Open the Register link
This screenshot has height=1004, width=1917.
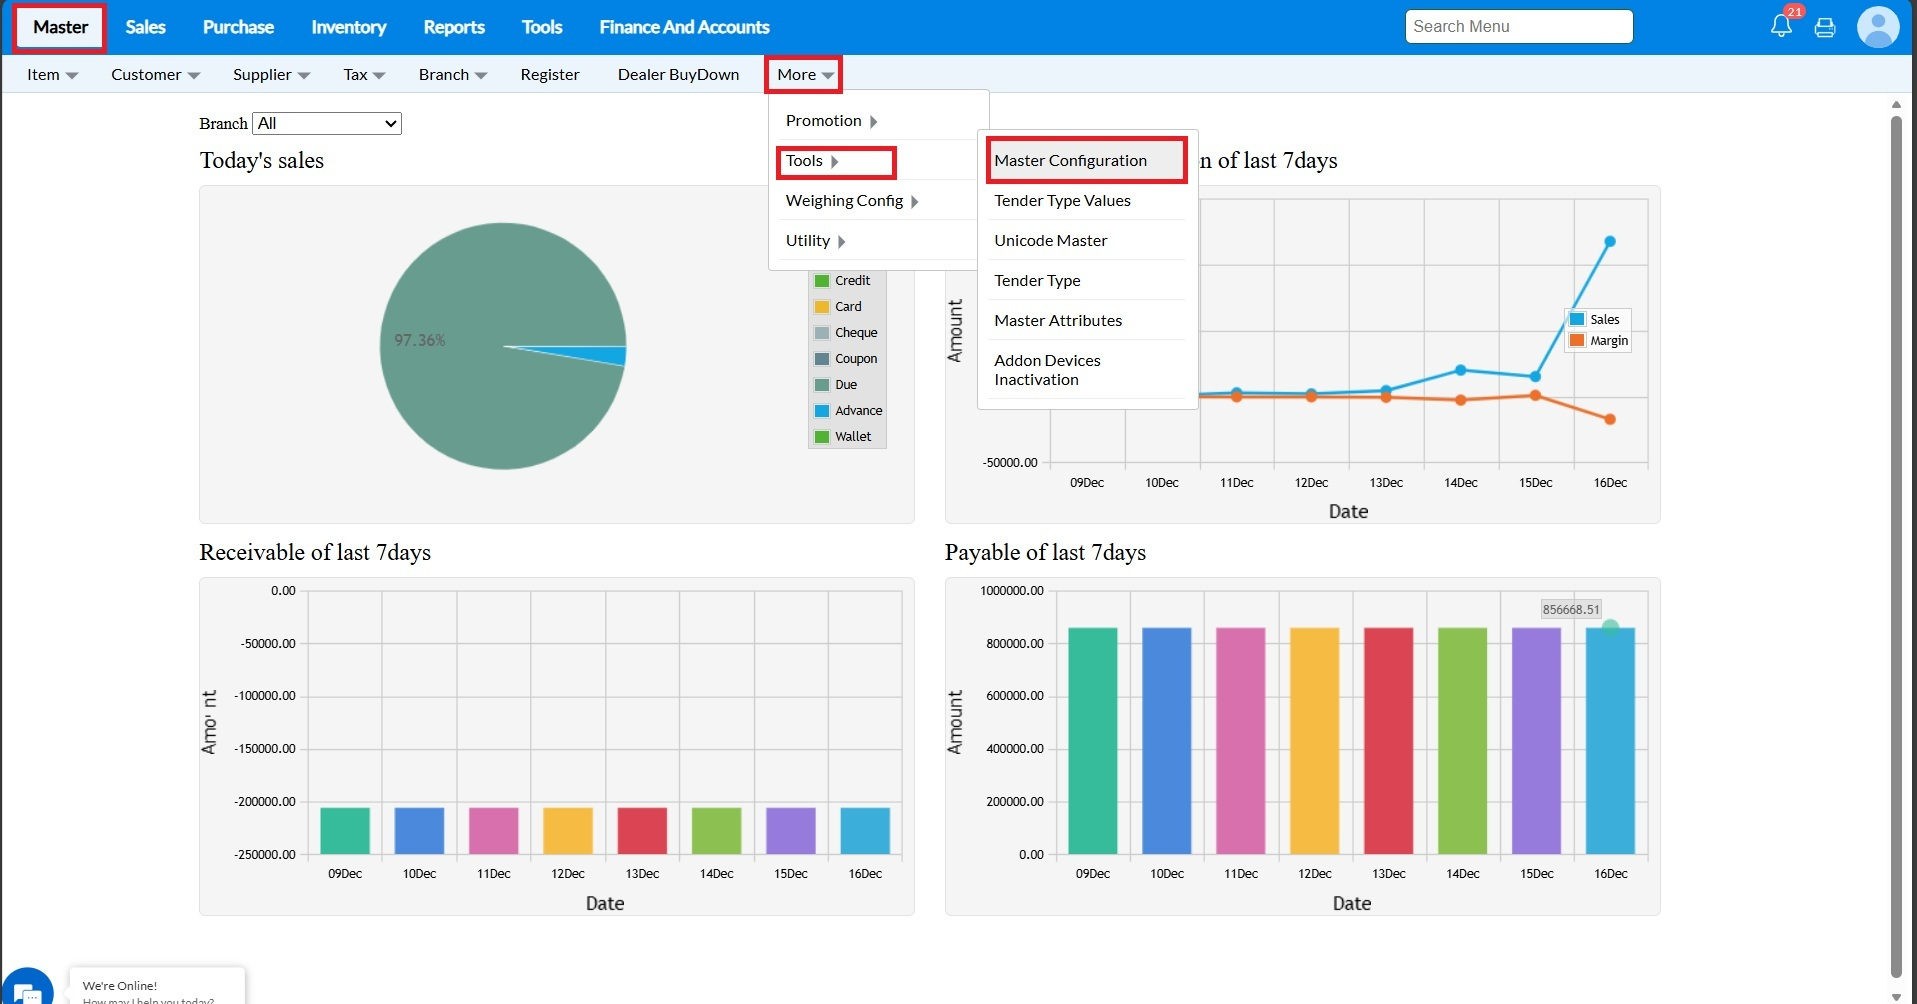click(549, 75)
